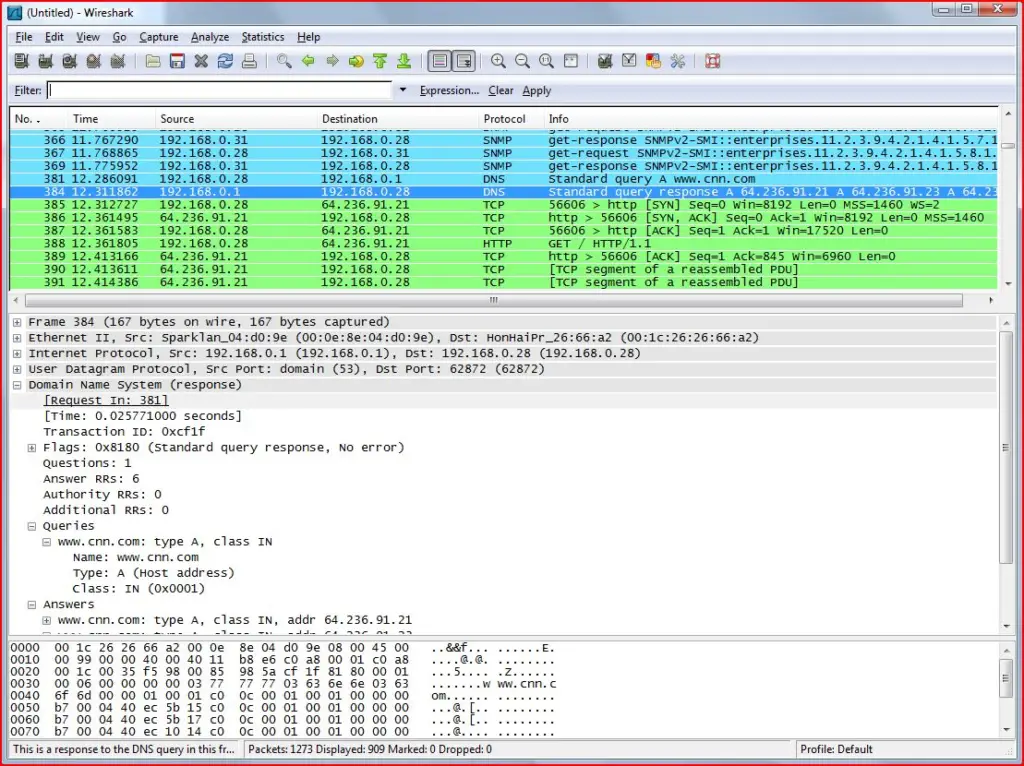This screenshot has height=766, width=1024.
Task: Open the Find Packet magnifier icon
Action: (x=283, y=61)
